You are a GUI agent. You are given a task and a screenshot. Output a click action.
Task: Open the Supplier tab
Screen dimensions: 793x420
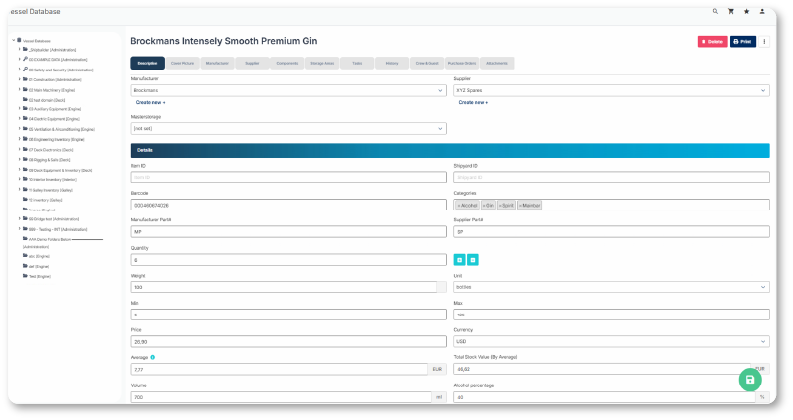pyautogui.click(x=252, y=63)
